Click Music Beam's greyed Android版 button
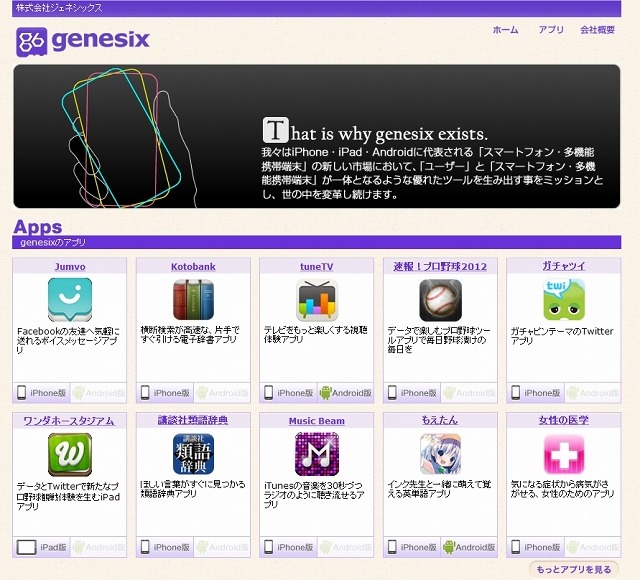Screen dimensions: 640x580 (x=345, y=547)
